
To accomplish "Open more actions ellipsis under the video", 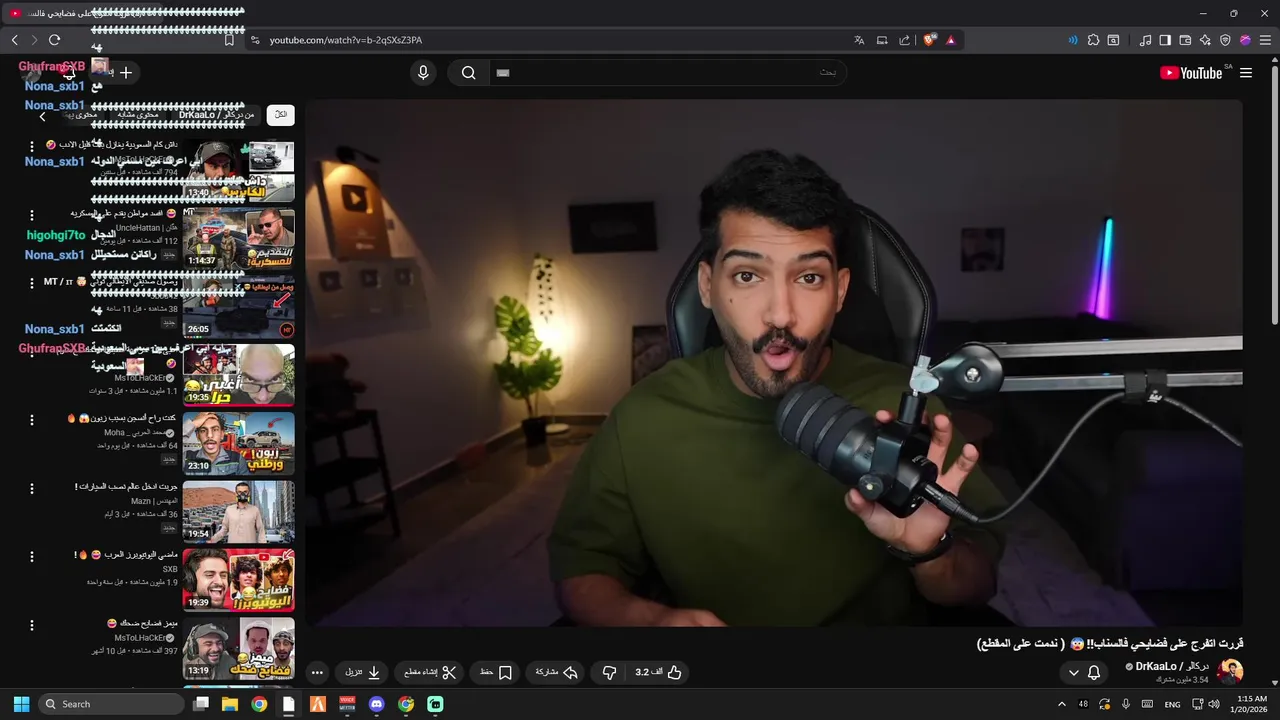I will point(317,673).
